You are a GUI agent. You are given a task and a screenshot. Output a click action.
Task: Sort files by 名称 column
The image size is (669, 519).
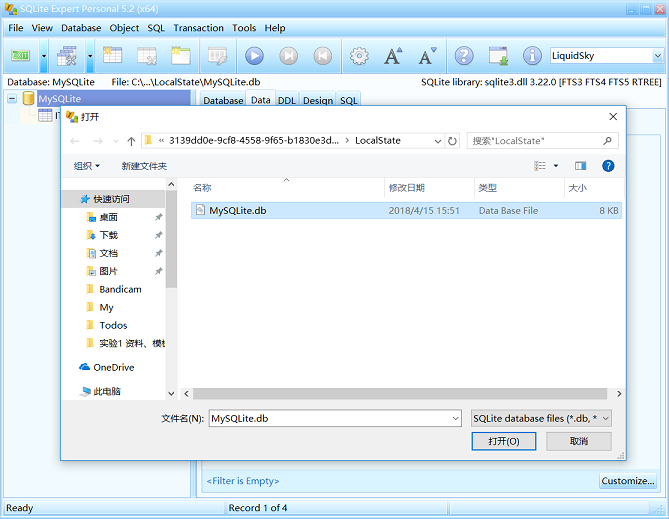click(x=202, y=188)
